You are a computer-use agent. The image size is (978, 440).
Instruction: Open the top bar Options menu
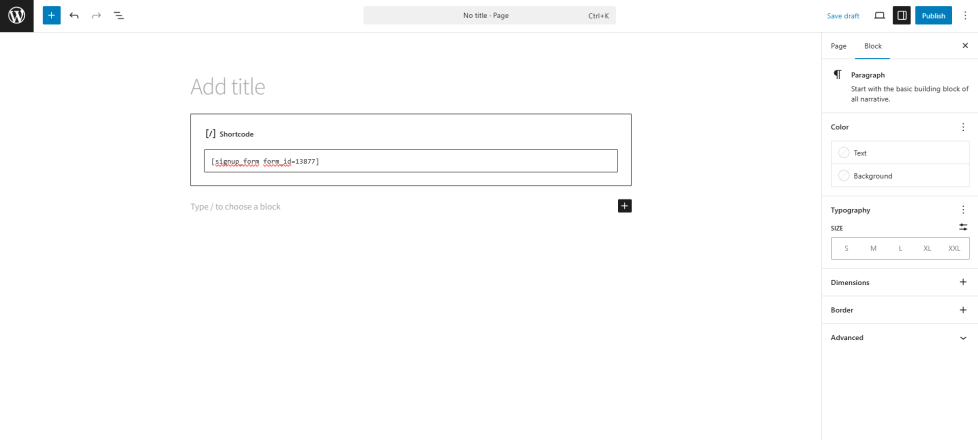[965, 16]
